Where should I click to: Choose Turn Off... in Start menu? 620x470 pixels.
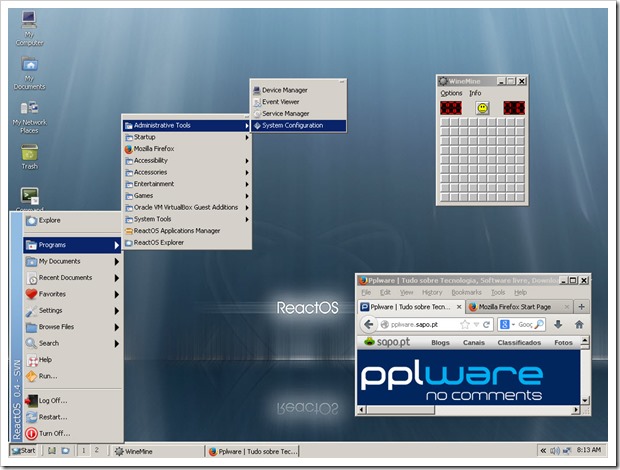click(73, 434)
